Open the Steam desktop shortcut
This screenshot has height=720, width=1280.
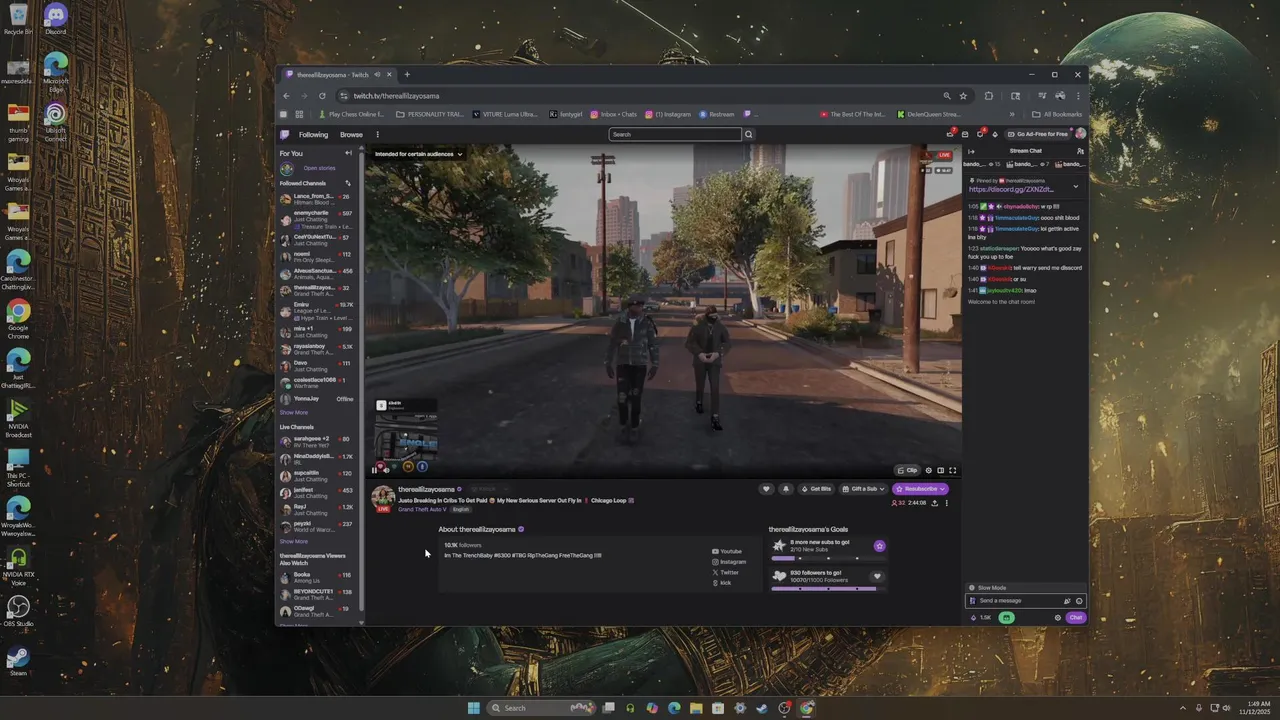(18, 661)
